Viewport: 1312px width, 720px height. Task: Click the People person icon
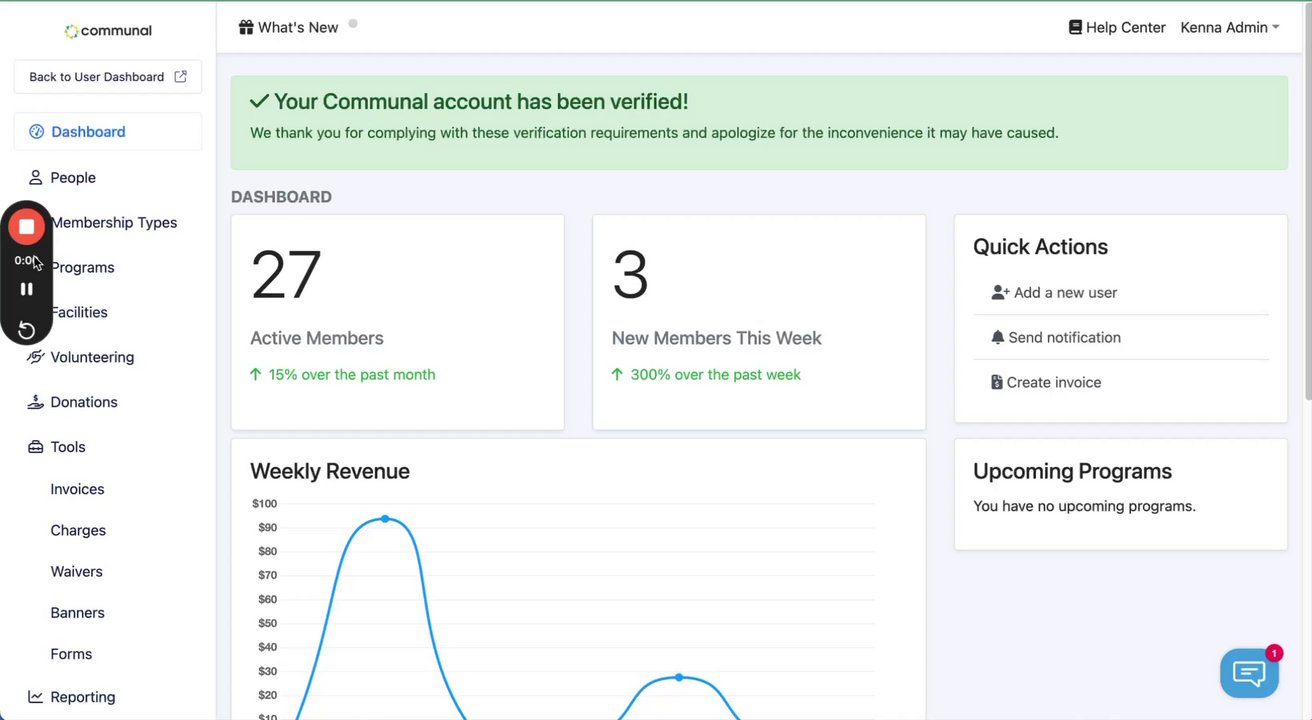[36, 178]
